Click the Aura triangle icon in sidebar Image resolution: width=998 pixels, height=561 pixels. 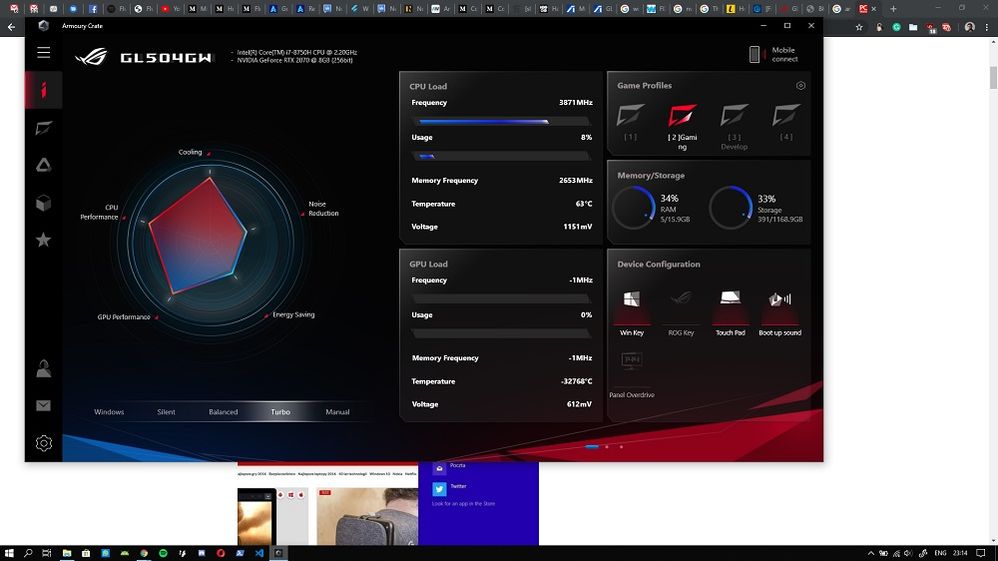coord(43,165)
